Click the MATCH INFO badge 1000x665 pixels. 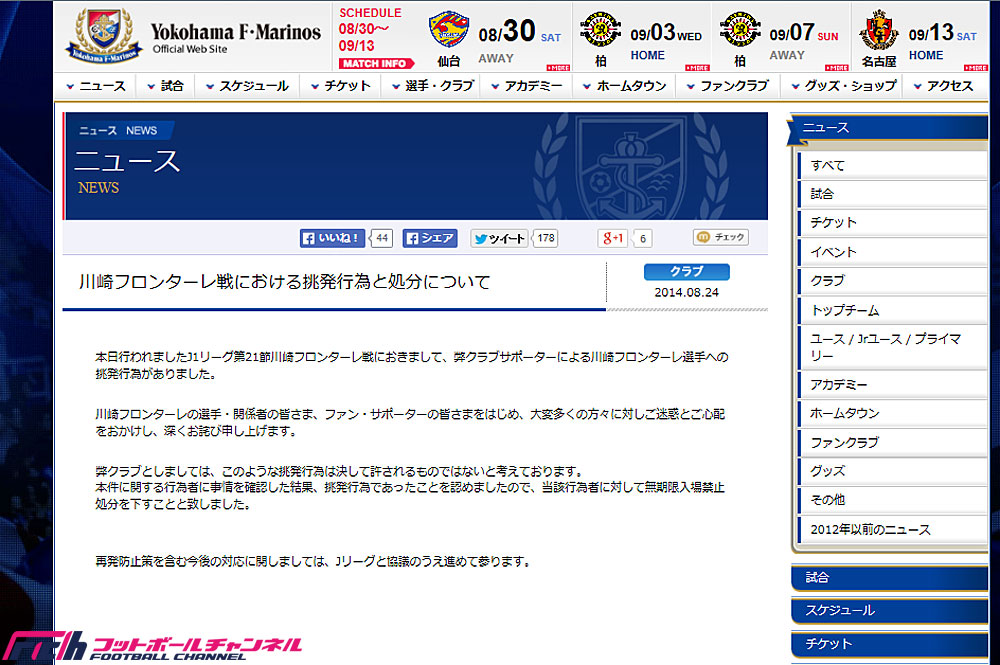click(375, 62)
